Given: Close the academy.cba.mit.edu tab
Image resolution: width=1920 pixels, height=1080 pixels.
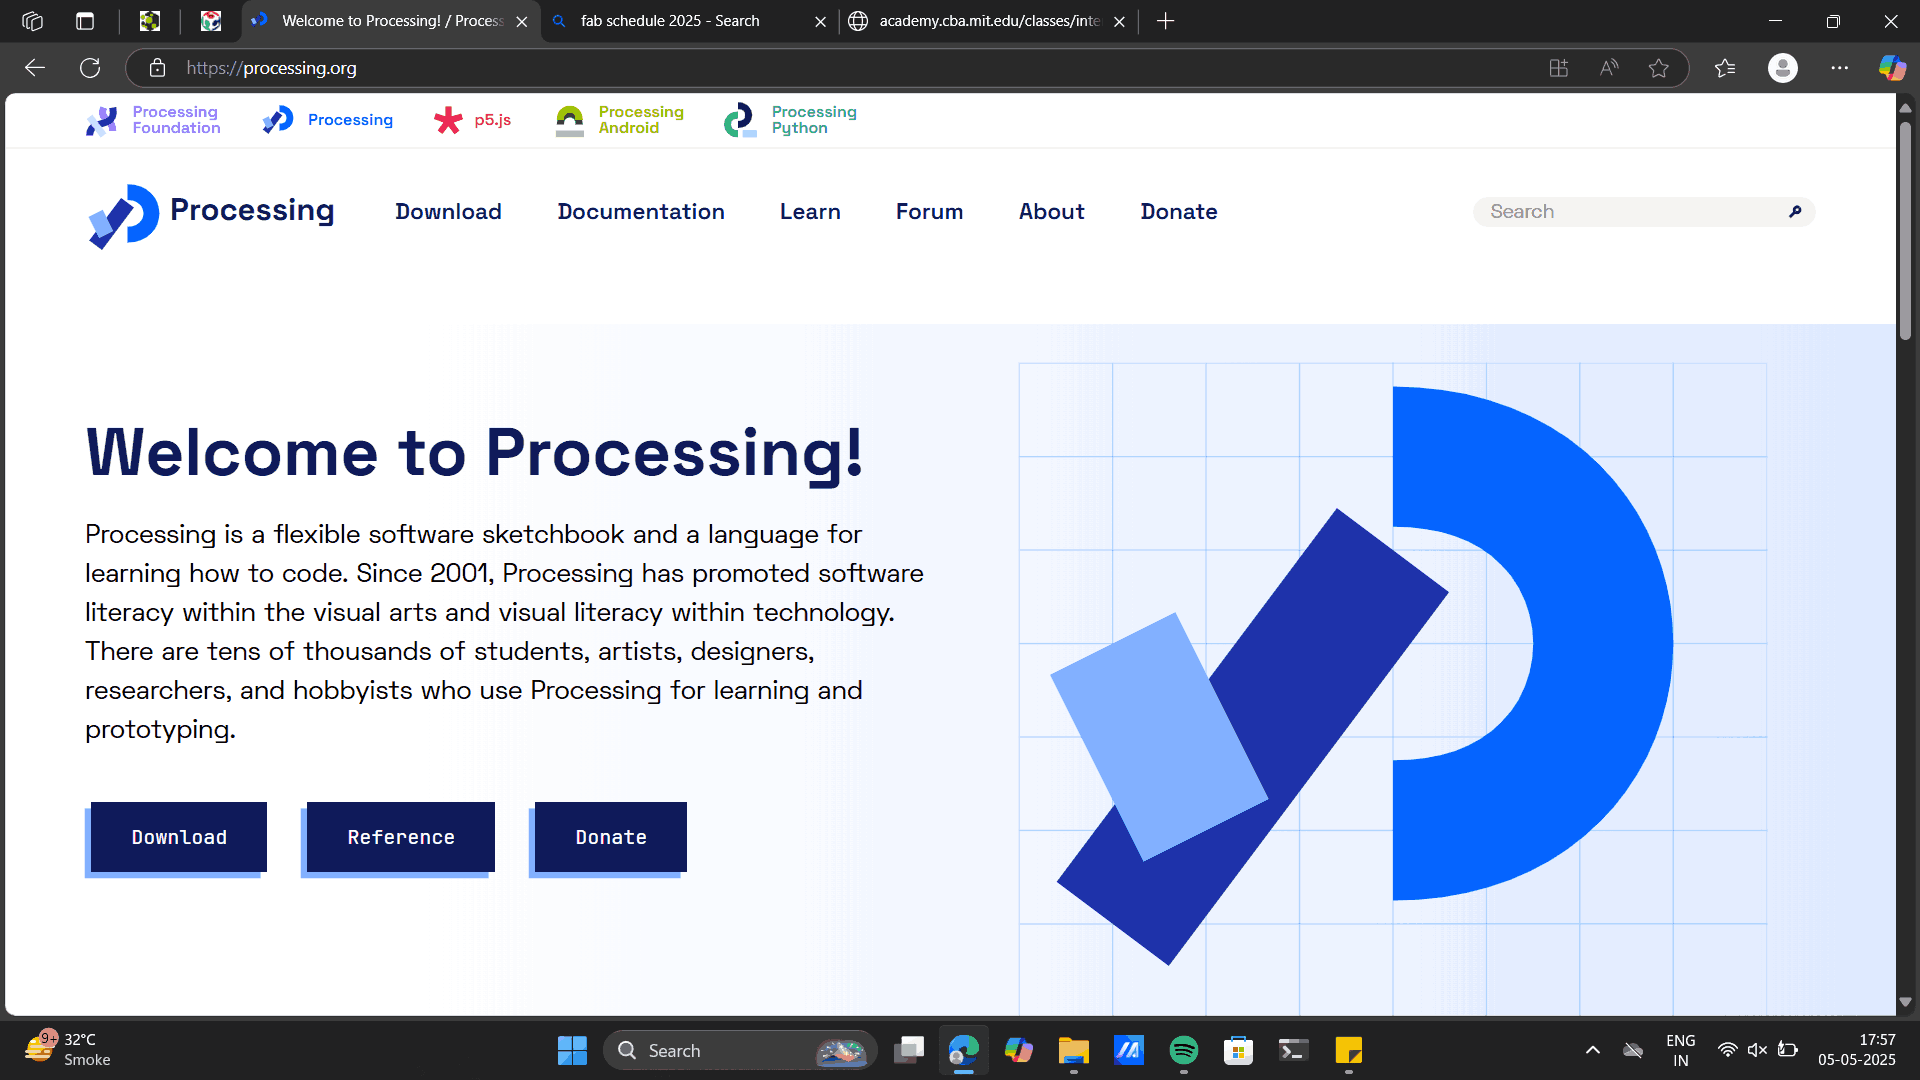Looking at the screenshot, I should [x=1119, y=21].
